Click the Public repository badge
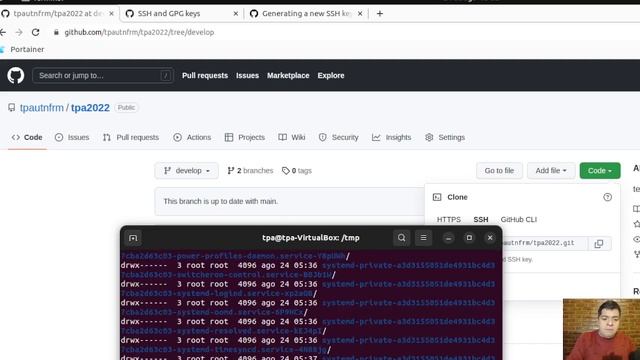This screenshot has height=360, width=640. point(126,108)
